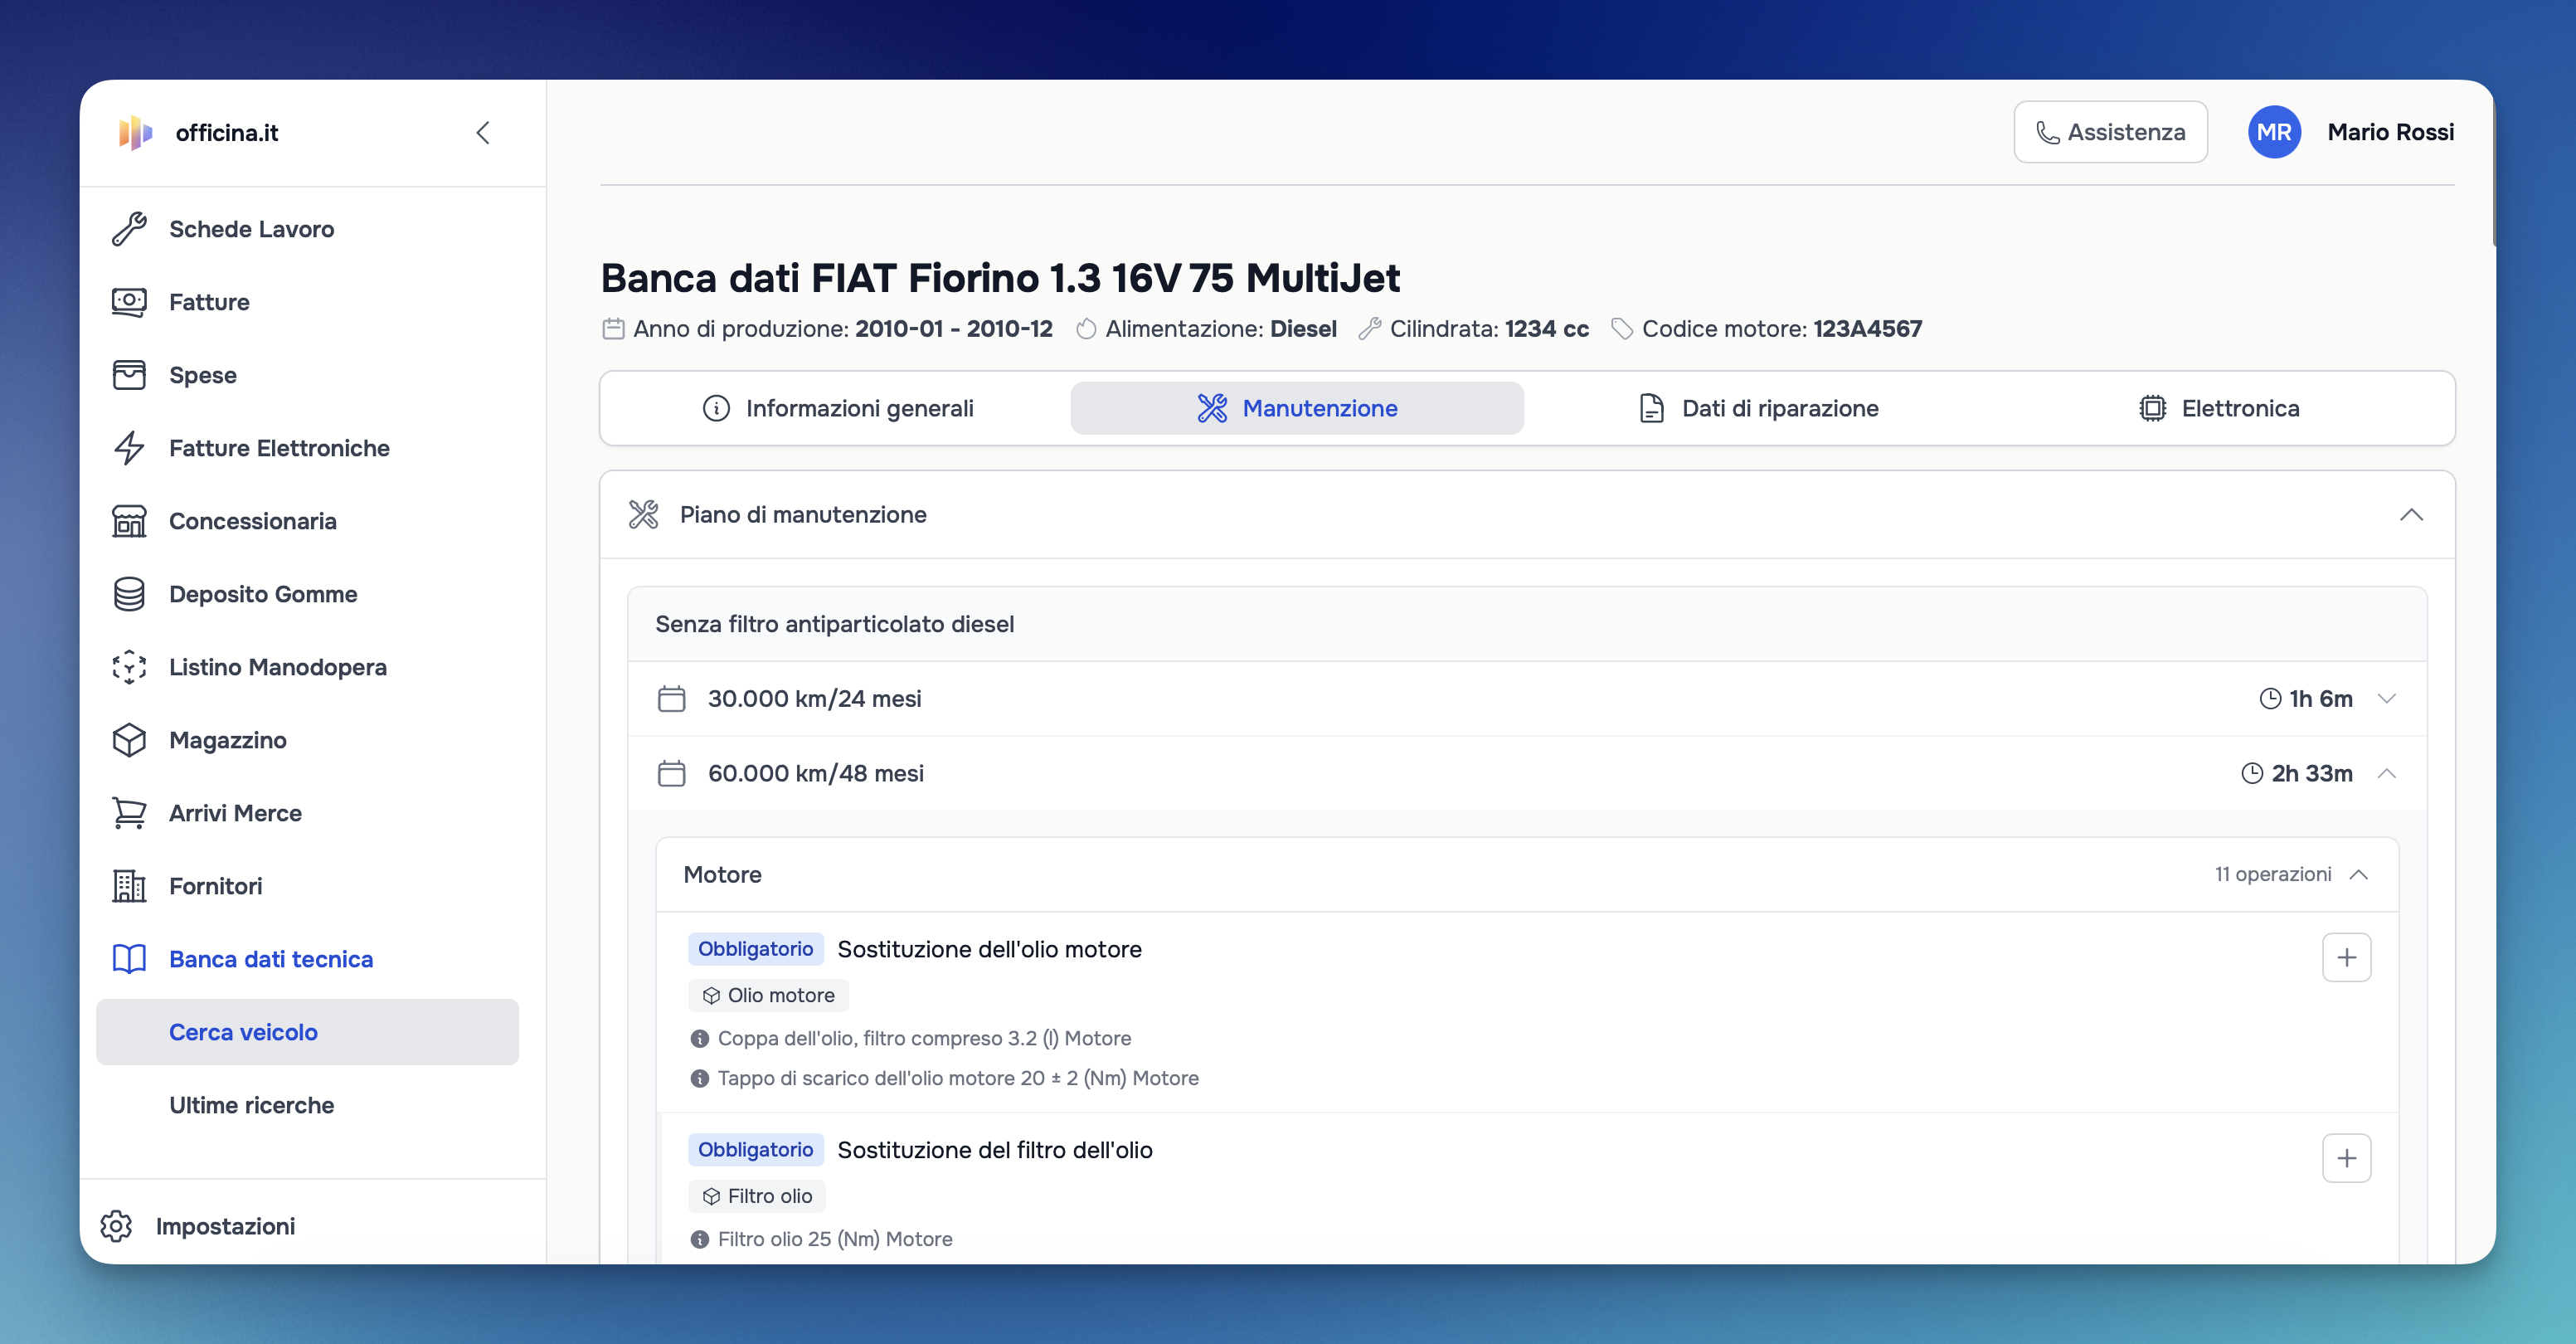Expand the 30.000 km/24 mesi interval

click(x=2387, y=699)
